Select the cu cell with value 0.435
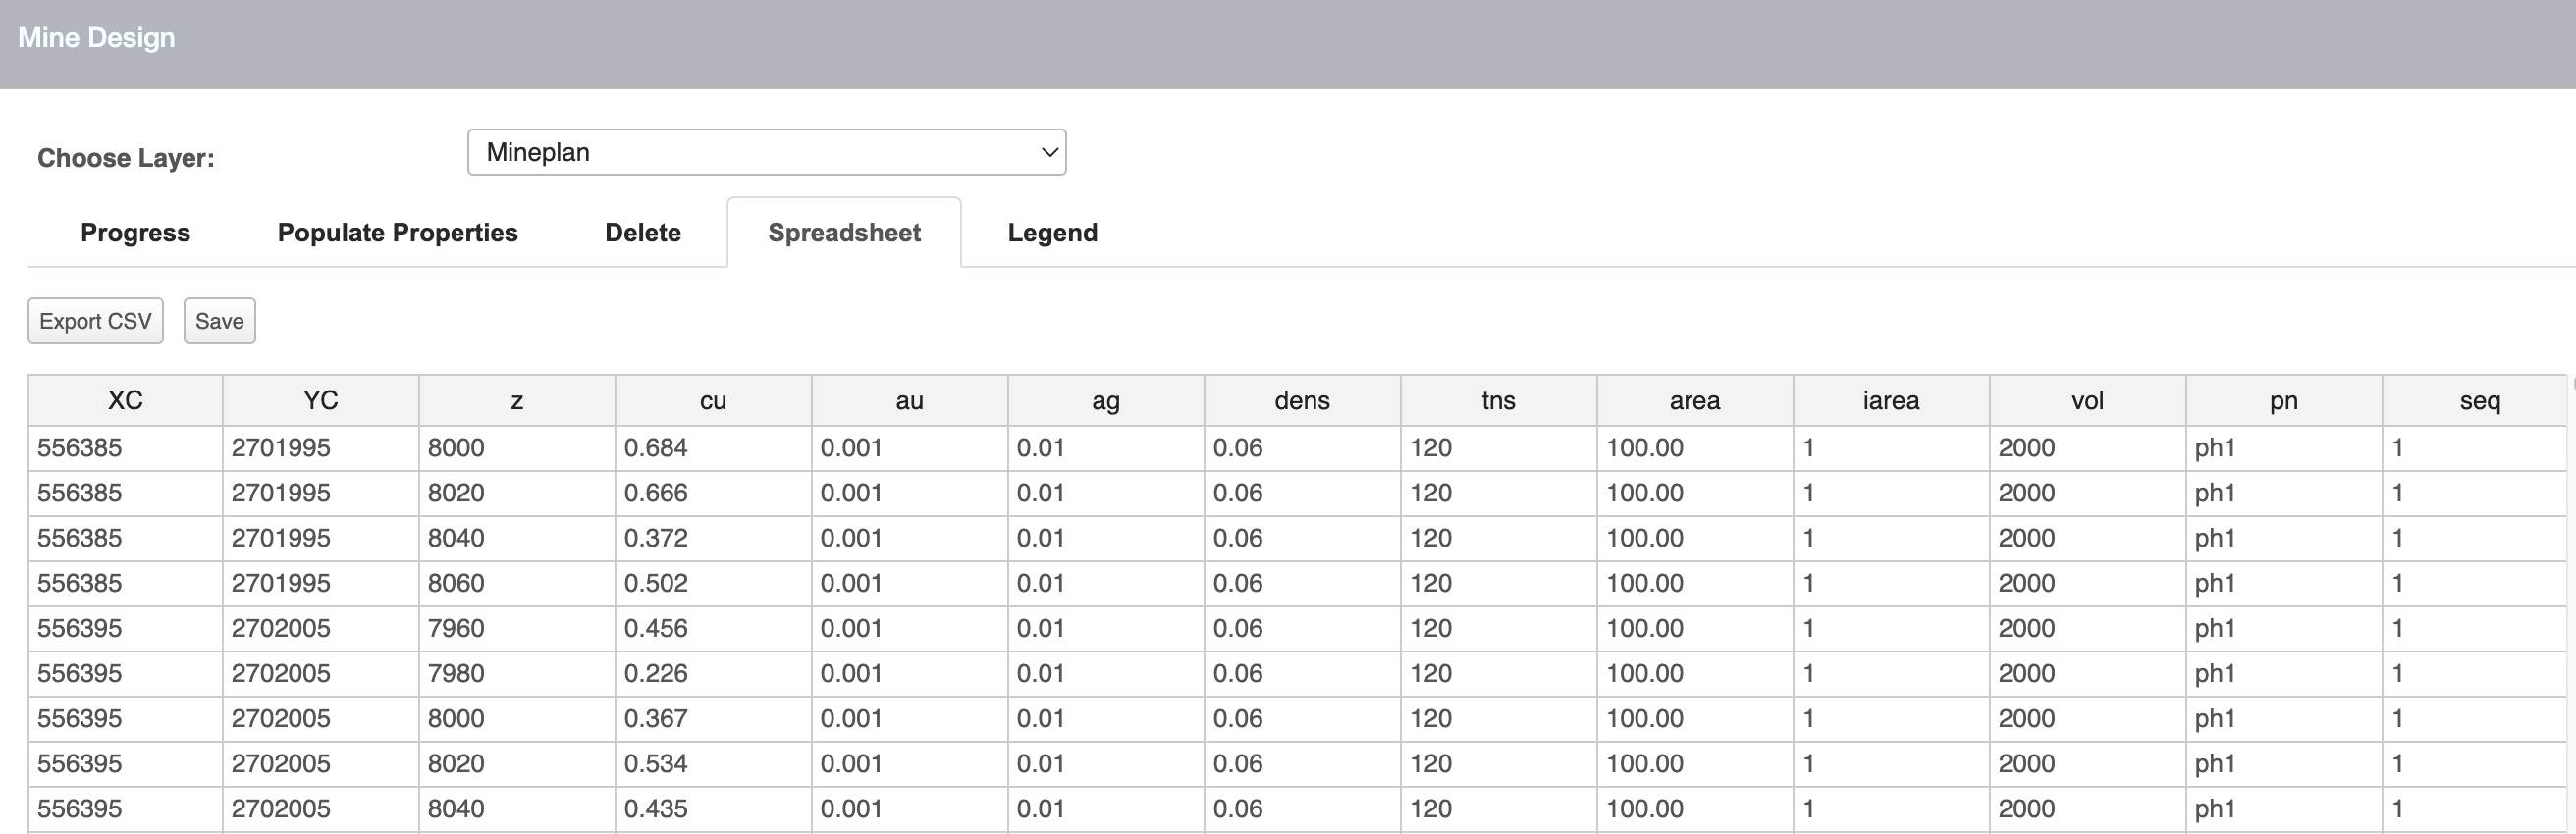This screenshot has width=2576, height=834. [x=712, y=808]
